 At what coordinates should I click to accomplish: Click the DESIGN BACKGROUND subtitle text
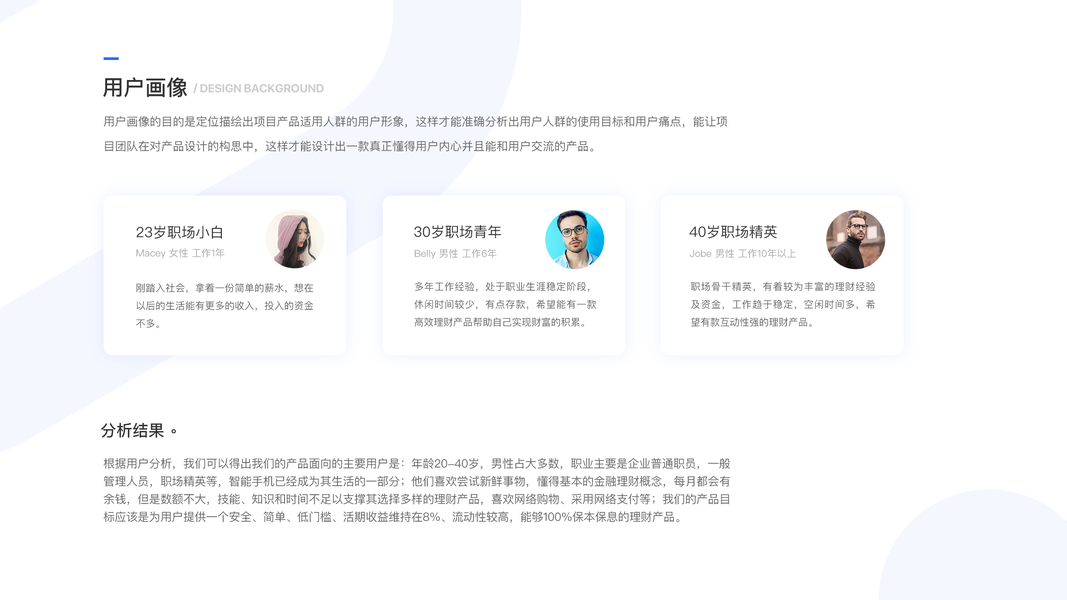pyautogui.click(x=261, y=88)
